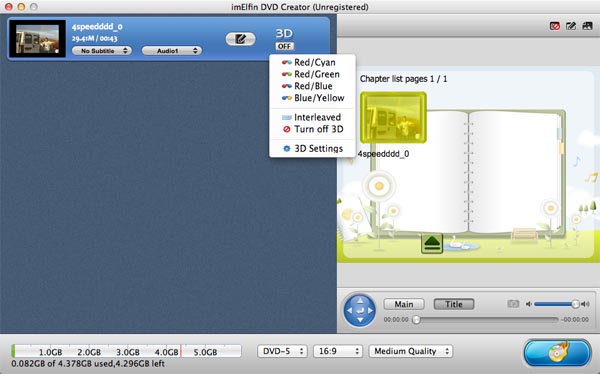
Task: Click the burn disc button
Action: click(557, 353)
